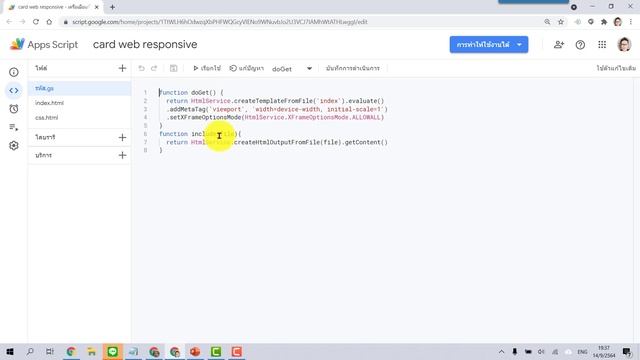Click the Undo arrow in editor toolbar

(141, 68)
